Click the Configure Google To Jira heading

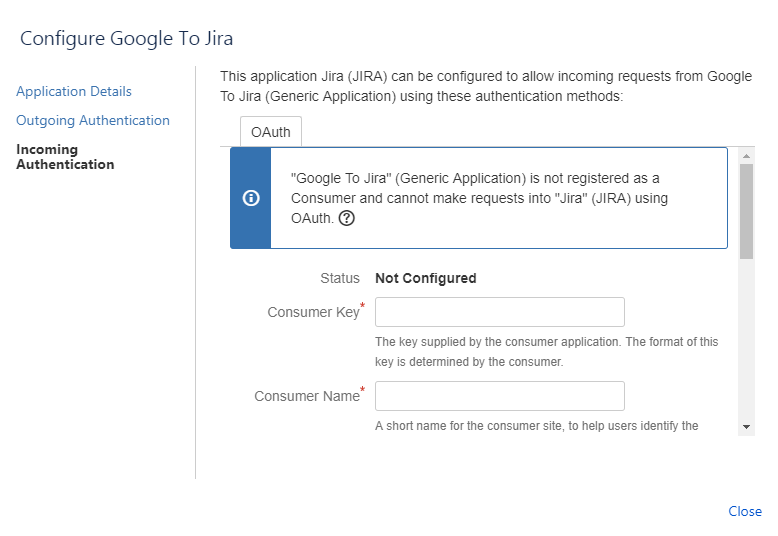127,38
